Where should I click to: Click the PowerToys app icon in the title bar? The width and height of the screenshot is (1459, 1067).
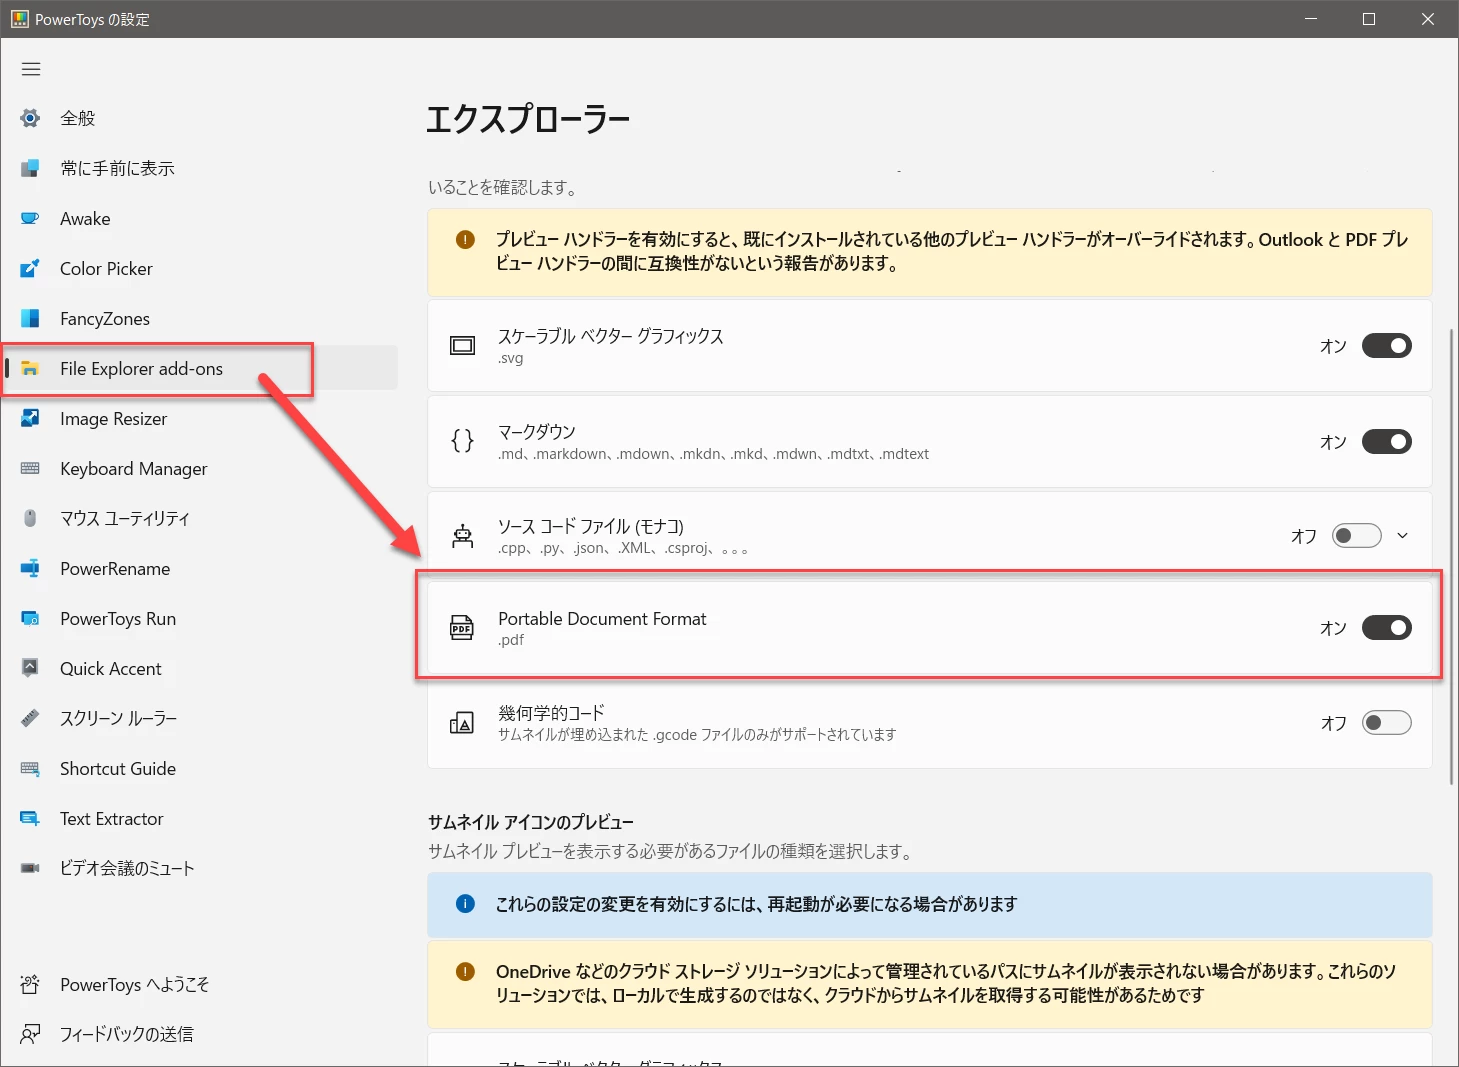pyautogui.click(x=19, y=19)
